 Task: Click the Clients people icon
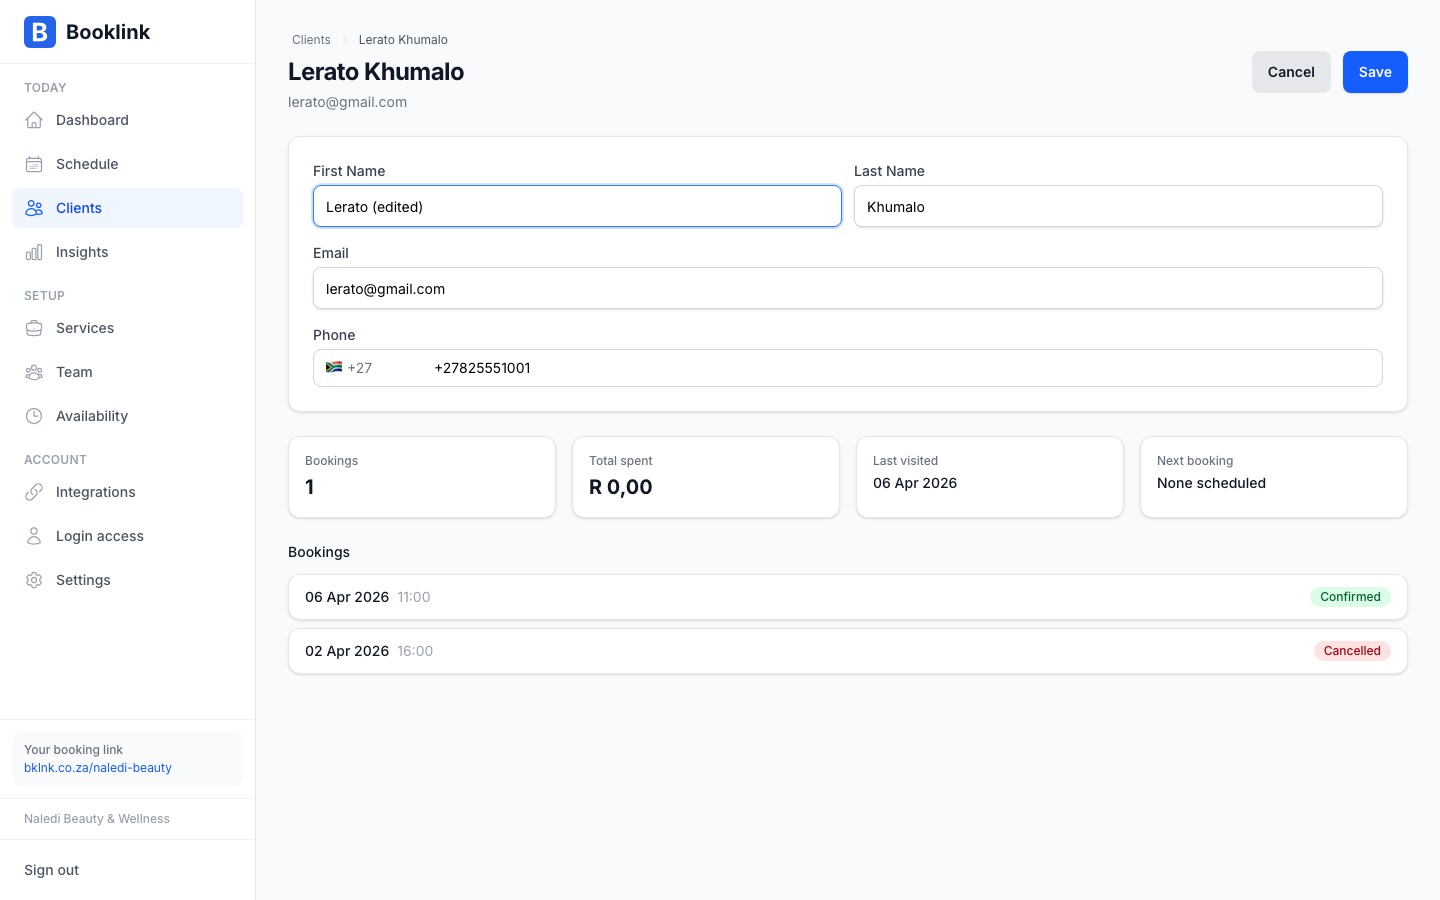tap(34, 208)
